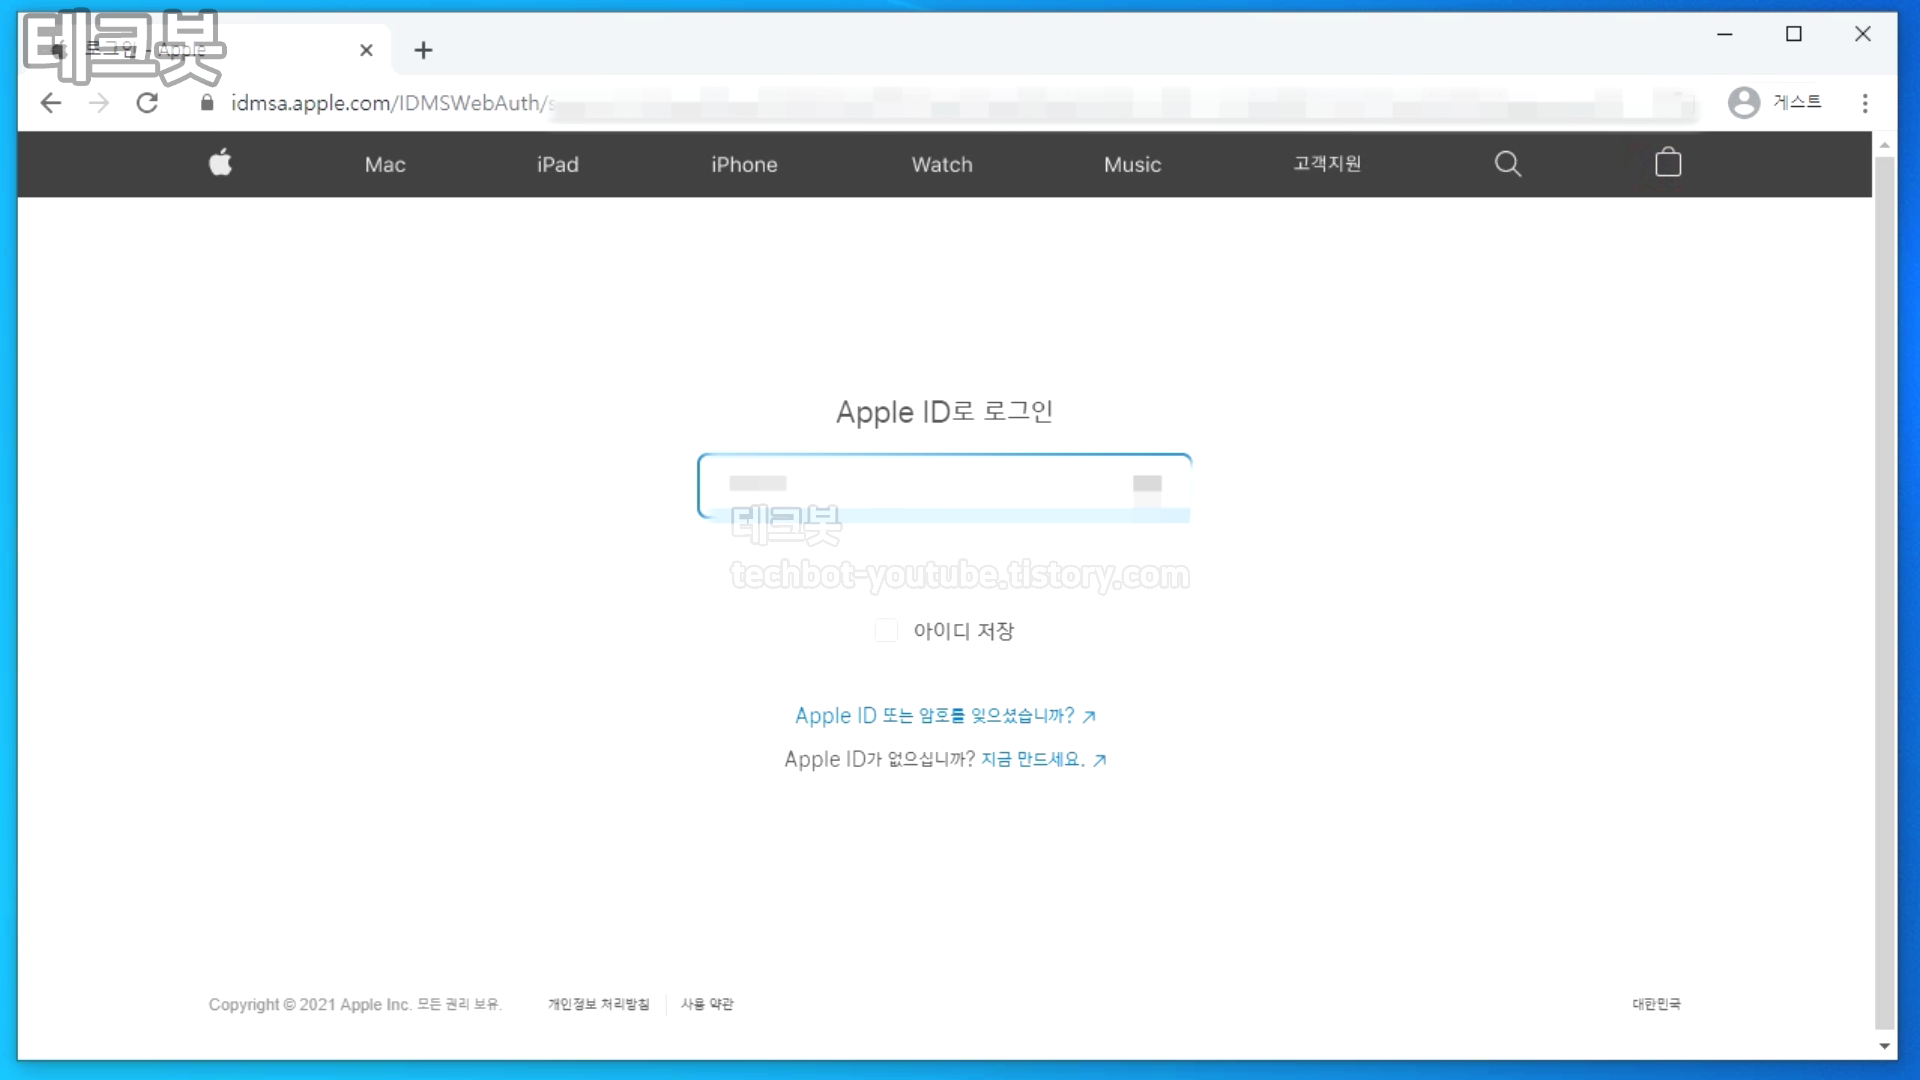Open 개인정보 처리방침 privacy link
The width and height of the screenshot is (1920, 1080).
598,1004
